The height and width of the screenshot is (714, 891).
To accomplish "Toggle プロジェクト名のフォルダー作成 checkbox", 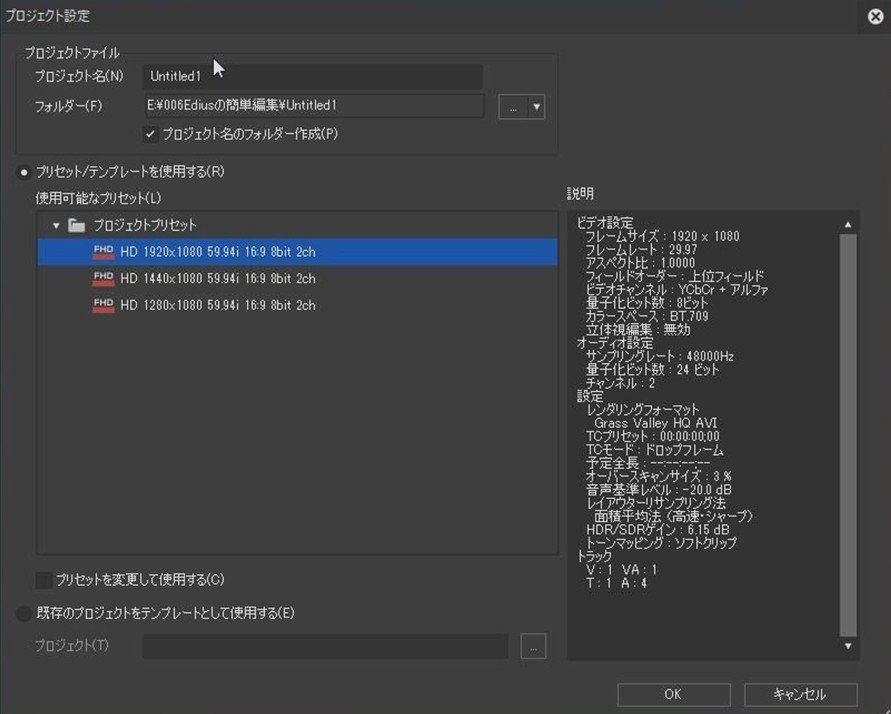I will 151,134.
